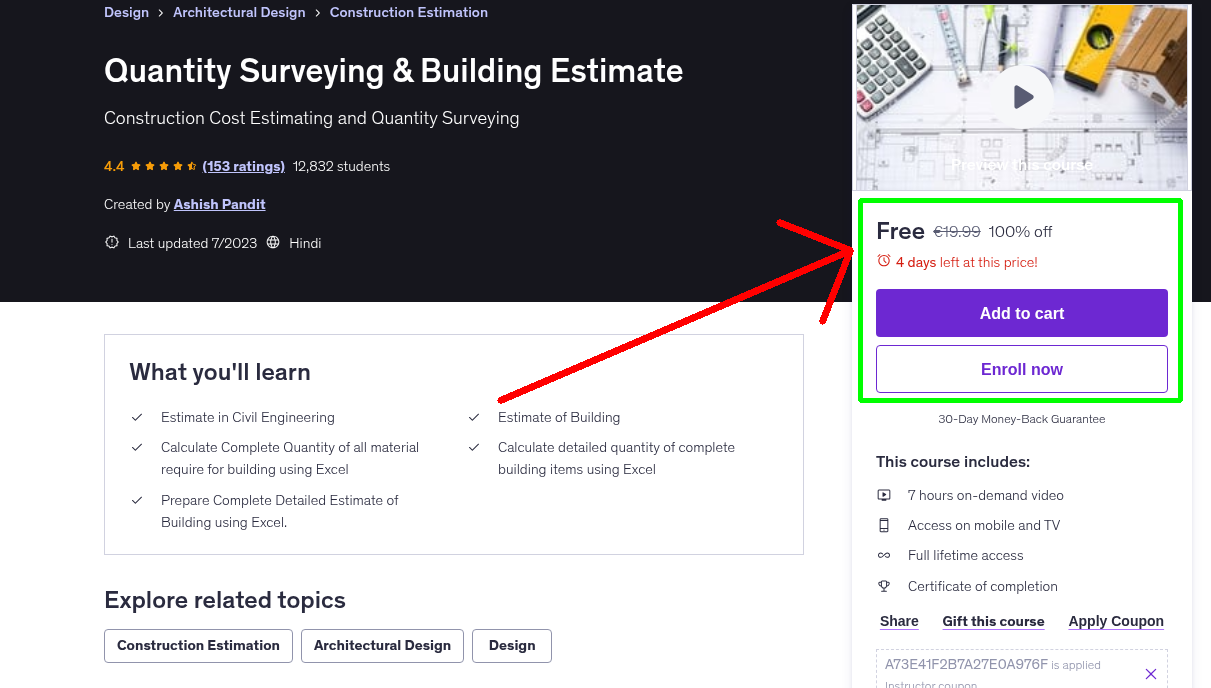Visit instructor Ashish Pandit's profile
Screen dimensions: 1211x688
tap(219, 204)
